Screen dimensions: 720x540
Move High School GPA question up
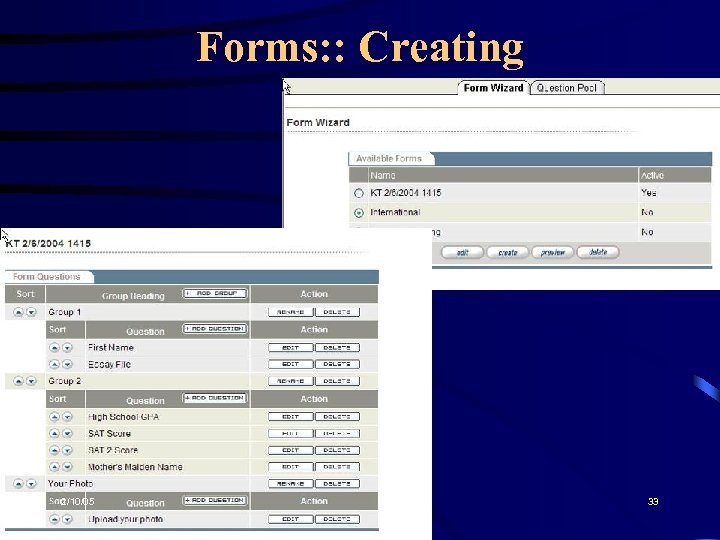(55, 417)
